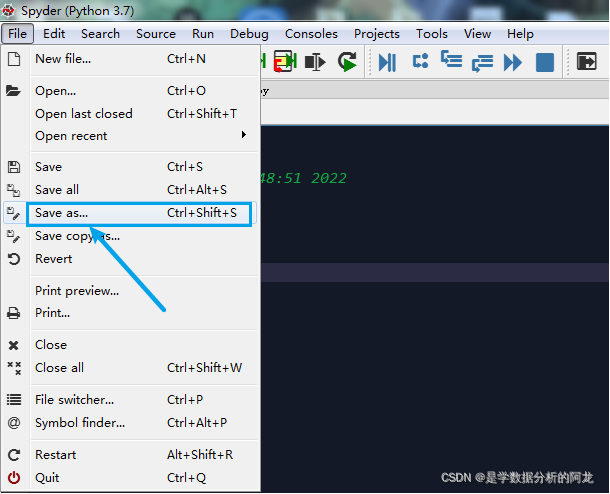Click the highlighted current line in editor
610x494 pixels.
pyautogui.click(x=435, y=272)
